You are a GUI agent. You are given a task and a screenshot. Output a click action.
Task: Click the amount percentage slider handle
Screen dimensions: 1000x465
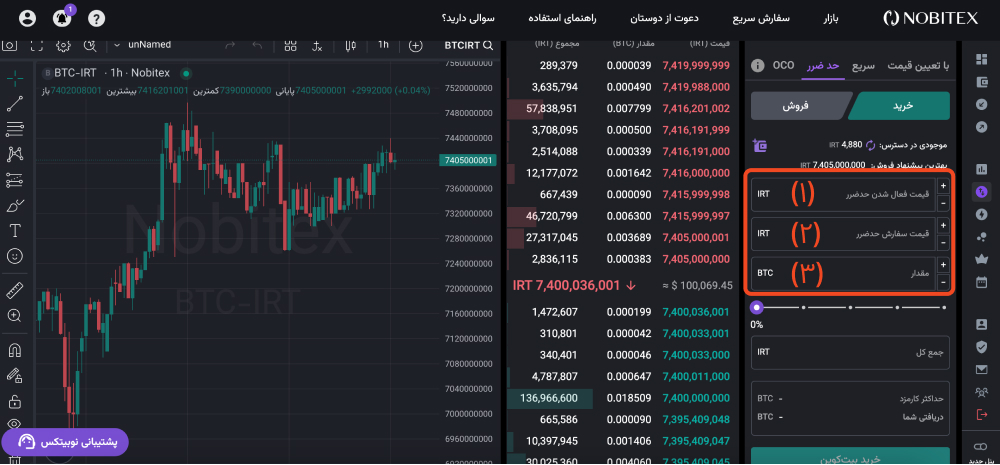point(757,307)
